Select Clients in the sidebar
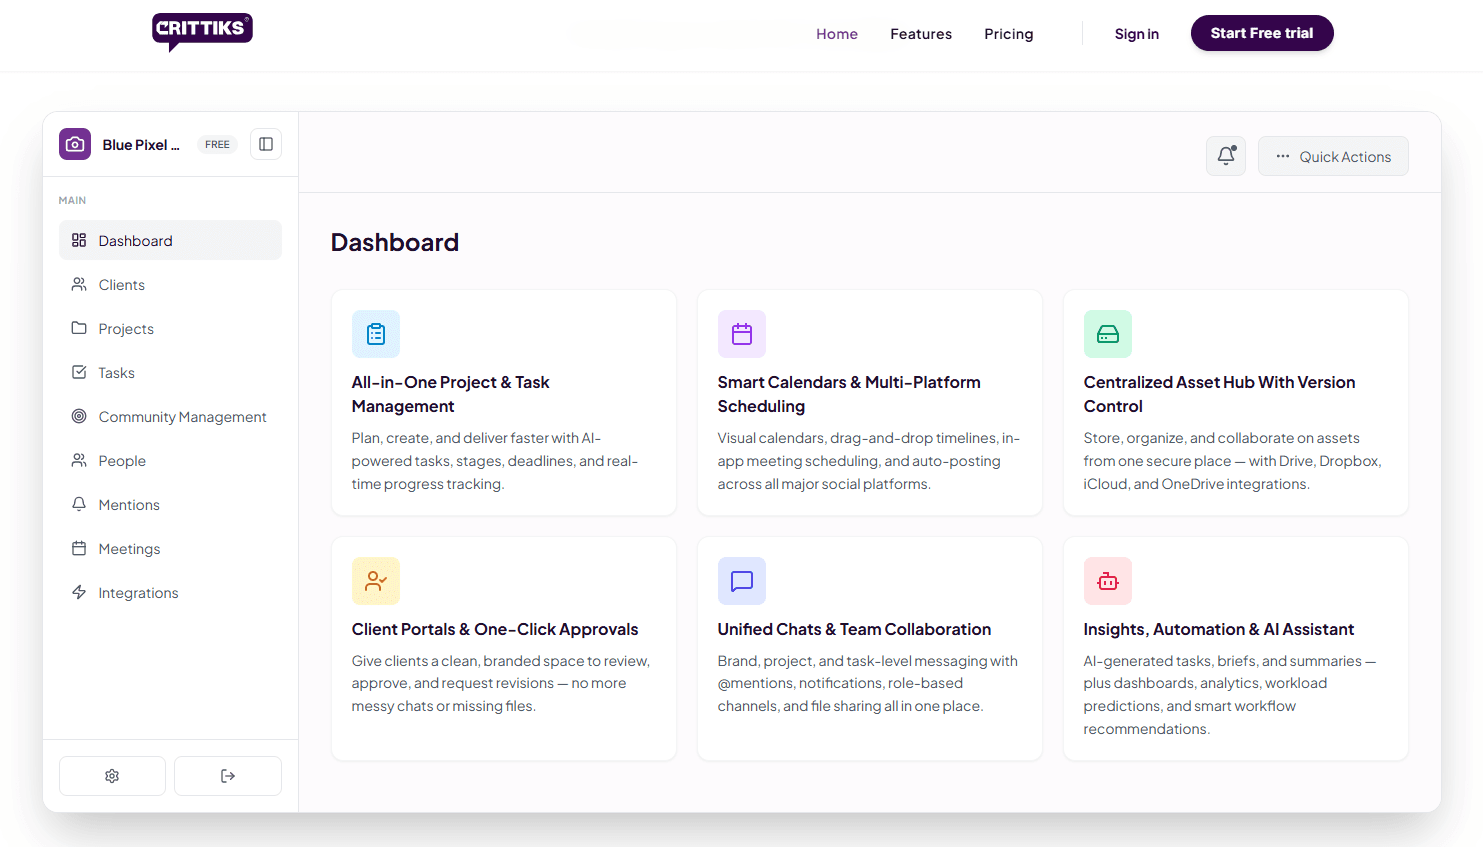Viewport: 1483px width, 847px height. click(120, 284)
